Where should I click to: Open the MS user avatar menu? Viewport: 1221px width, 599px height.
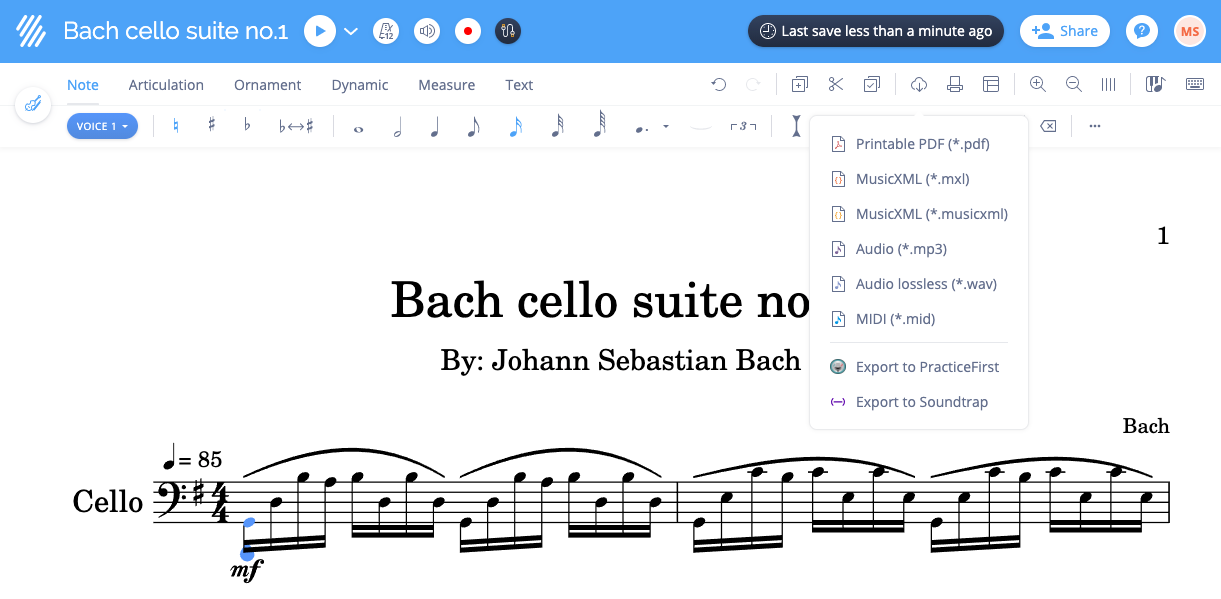[x=1190, y=31]
